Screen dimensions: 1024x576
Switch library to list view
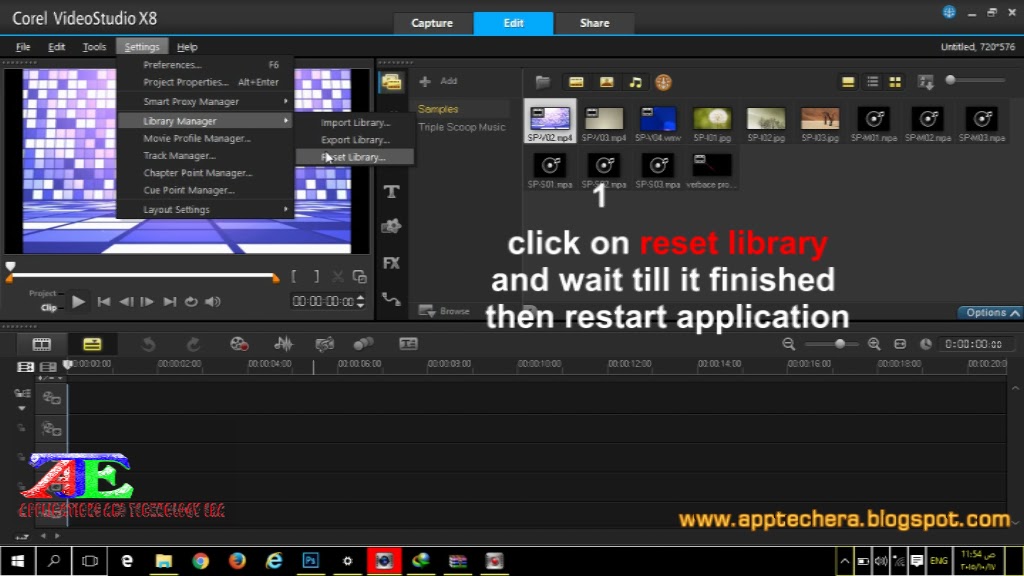tap(872, 82)
